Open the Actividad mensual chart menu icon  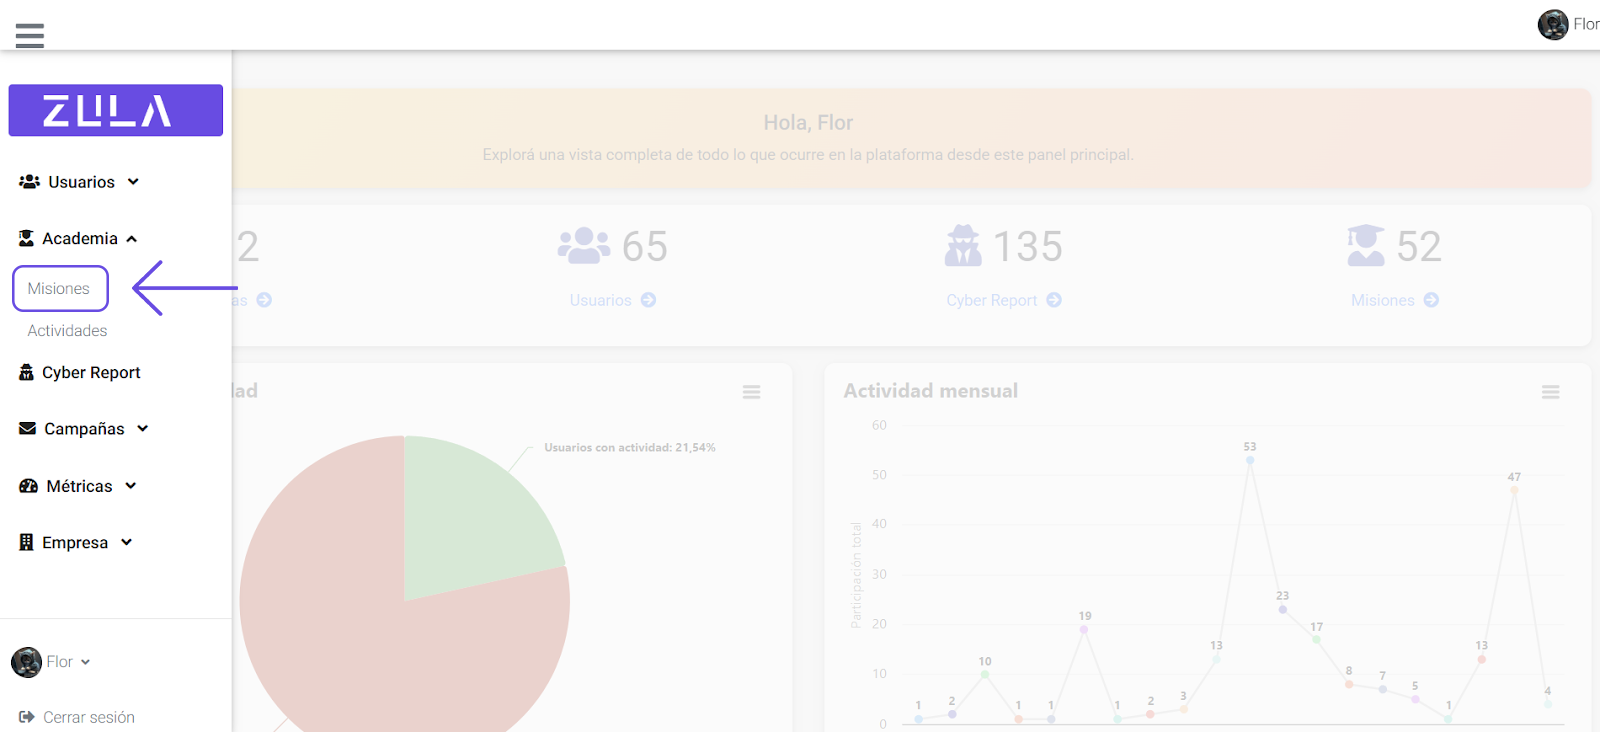point(1550,392)
